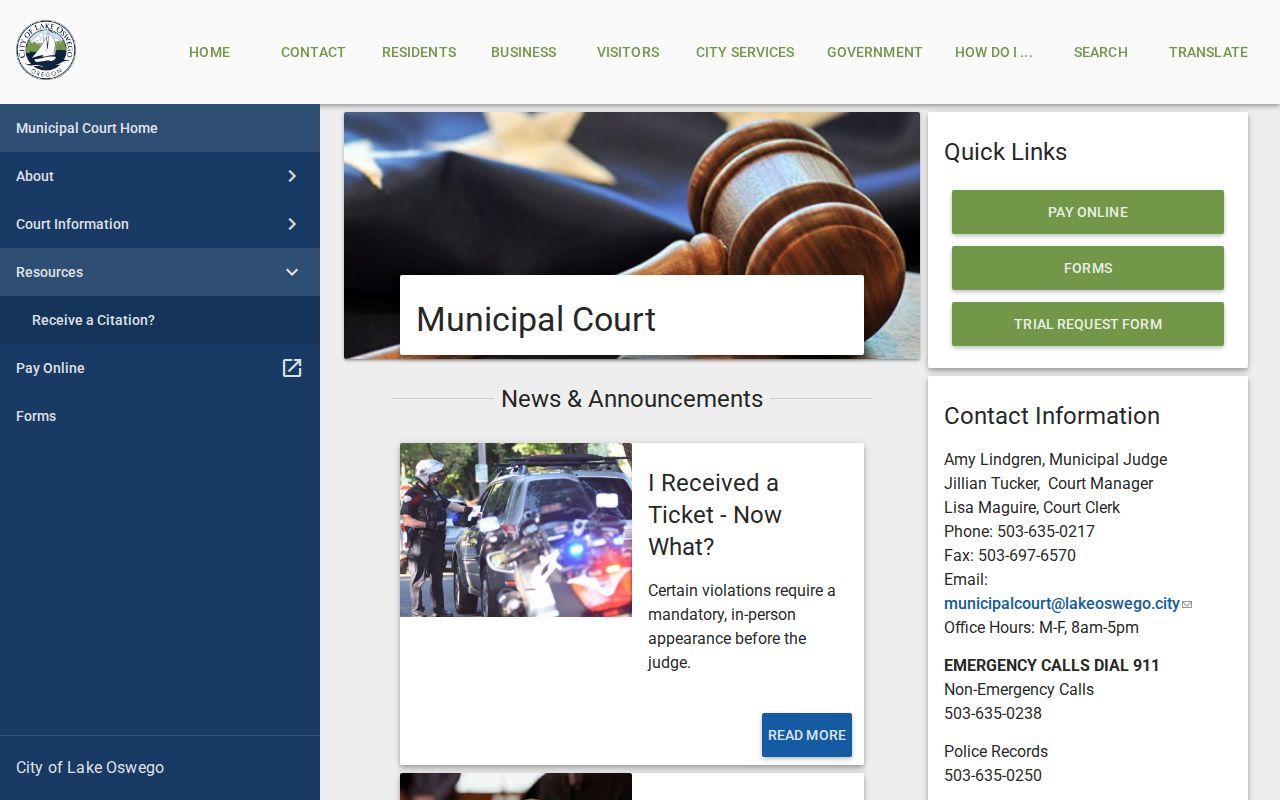Click the municipalcourt@lakeoswego.city email link
The height and width of the screenshot is (800, 1280).
pyautogui.click(x=1062, y=603)
